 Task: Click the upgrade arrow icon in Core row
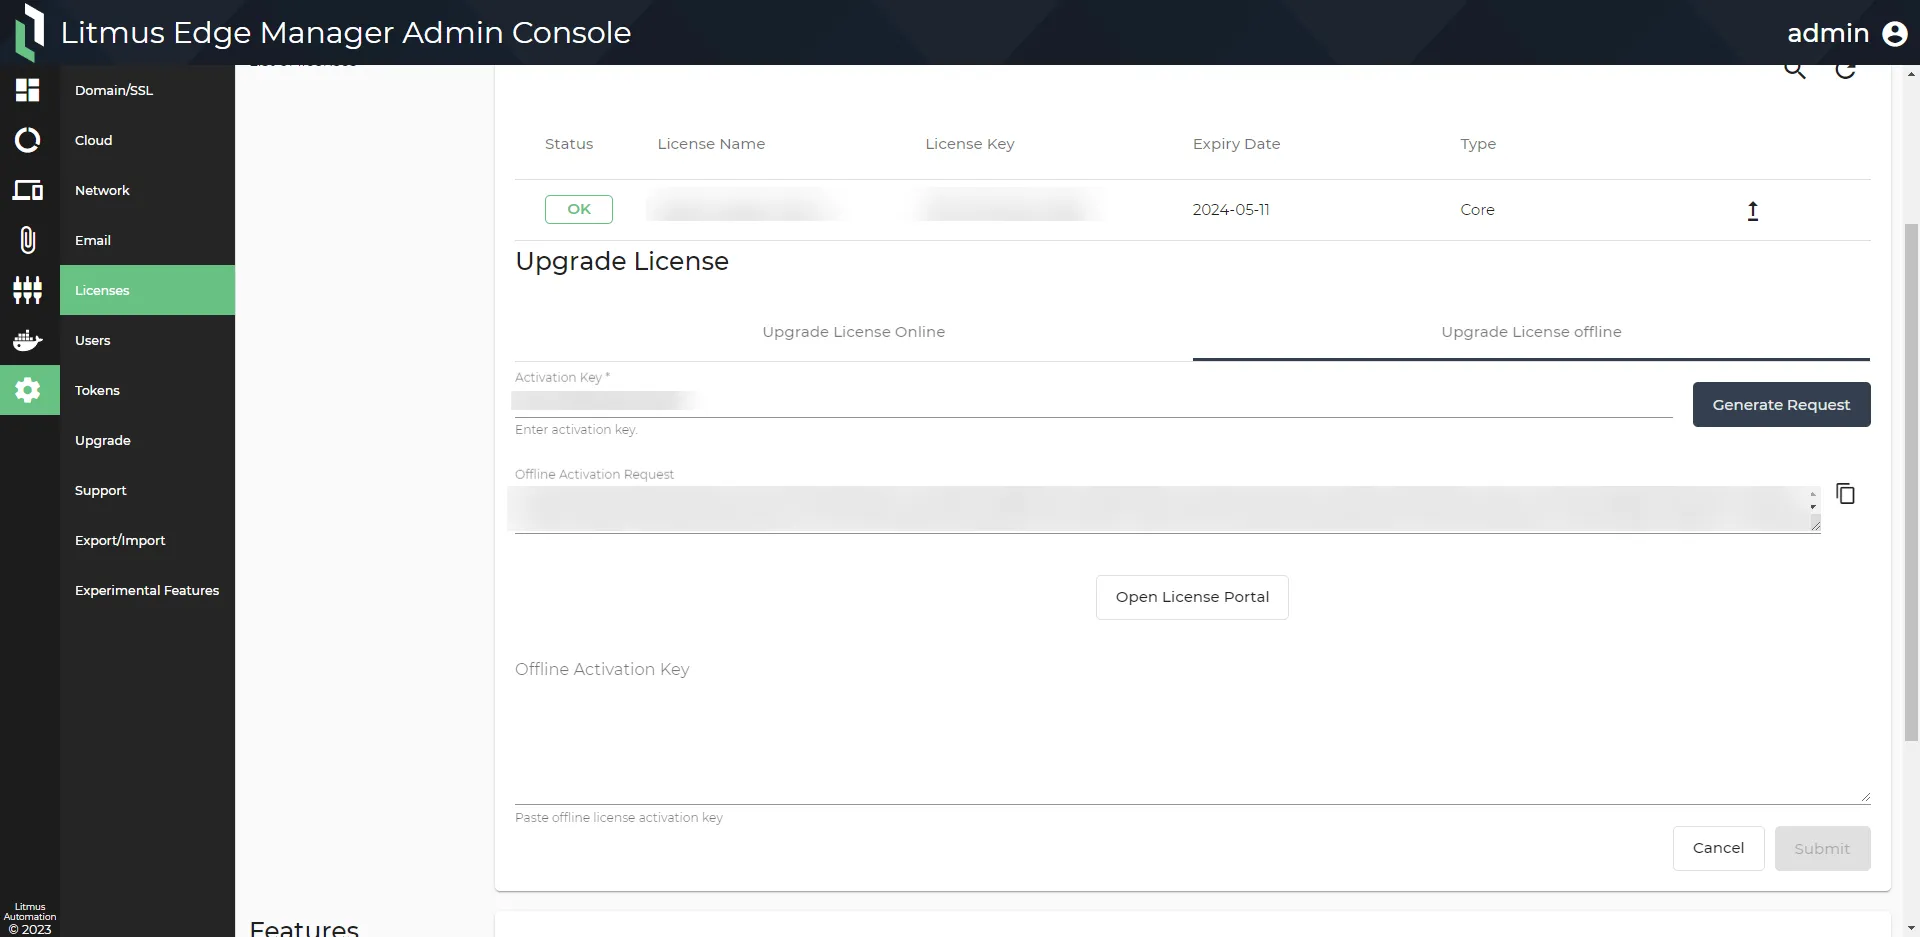1753,210
